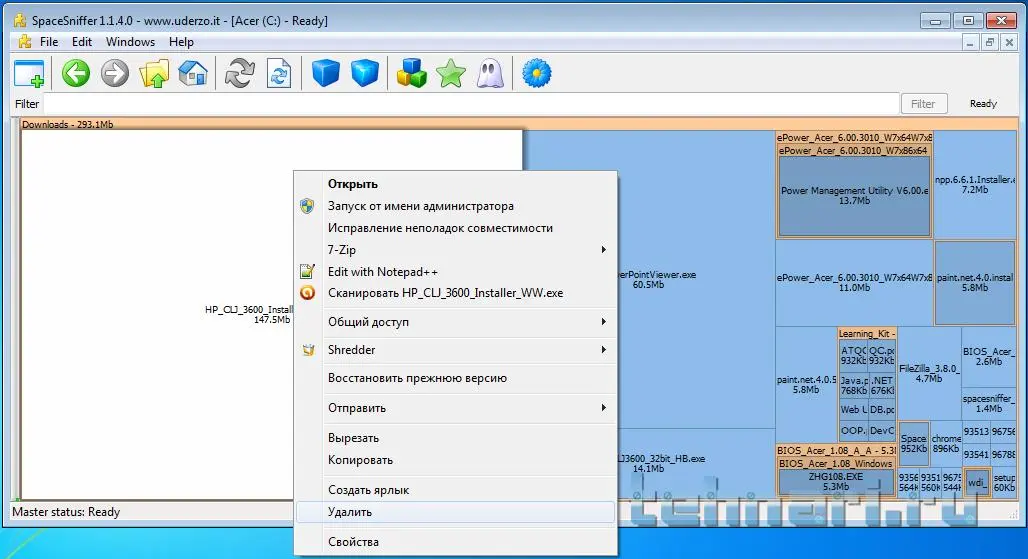Return to the home folder view
Screen dimensions: 1028x559
tap(193, 73)
